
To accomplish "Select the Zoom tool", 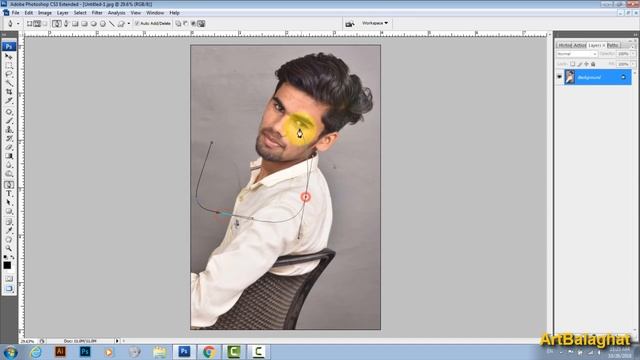I will tap(8, 247).
